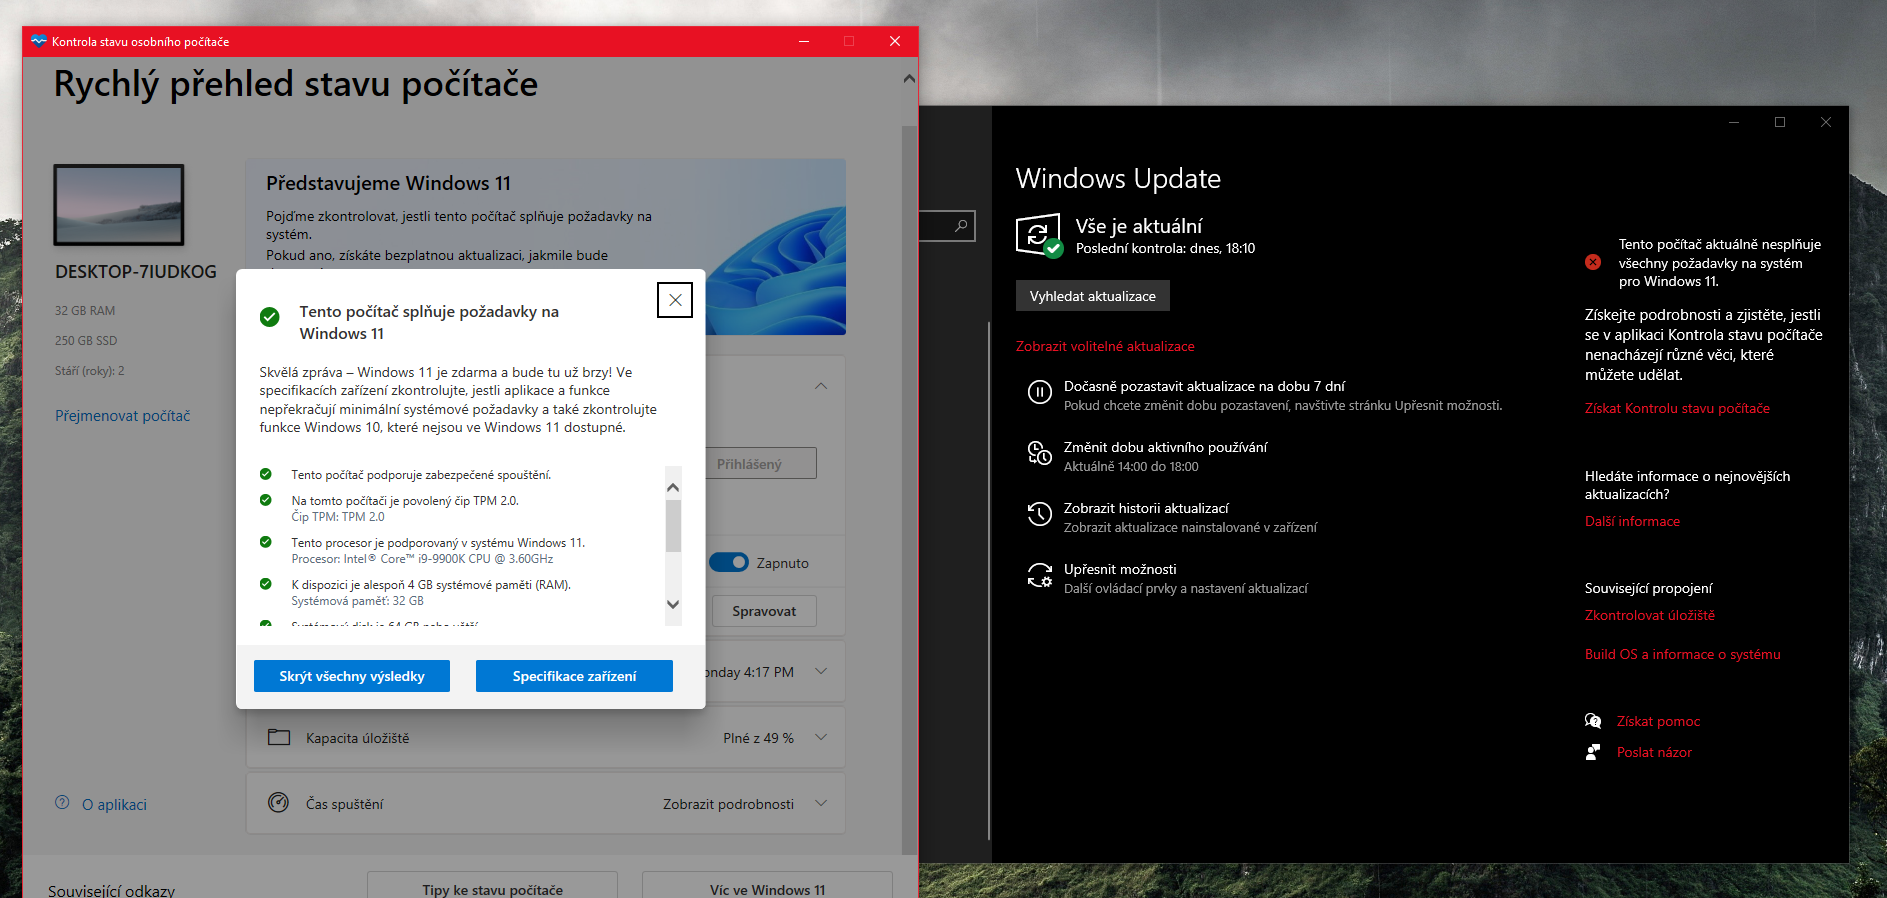
Task: Click Přejmenovat počítač link
Action: [x=122, y=416]
